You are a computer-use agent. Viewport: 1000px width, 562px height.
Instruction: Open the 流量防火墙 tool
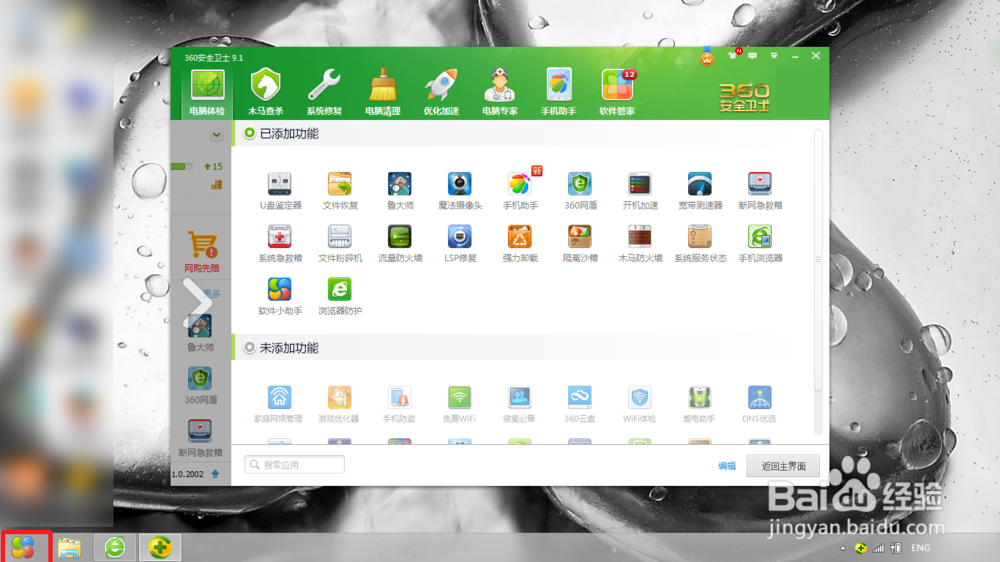400,244
